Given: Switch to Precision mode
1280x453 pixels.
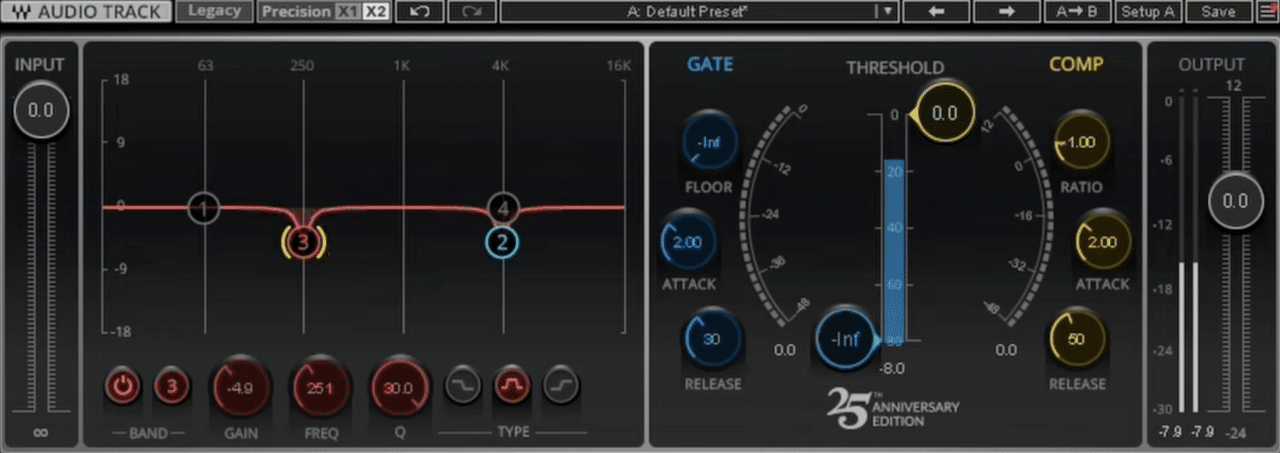Looking at the screenshot, I should (296, 11).
